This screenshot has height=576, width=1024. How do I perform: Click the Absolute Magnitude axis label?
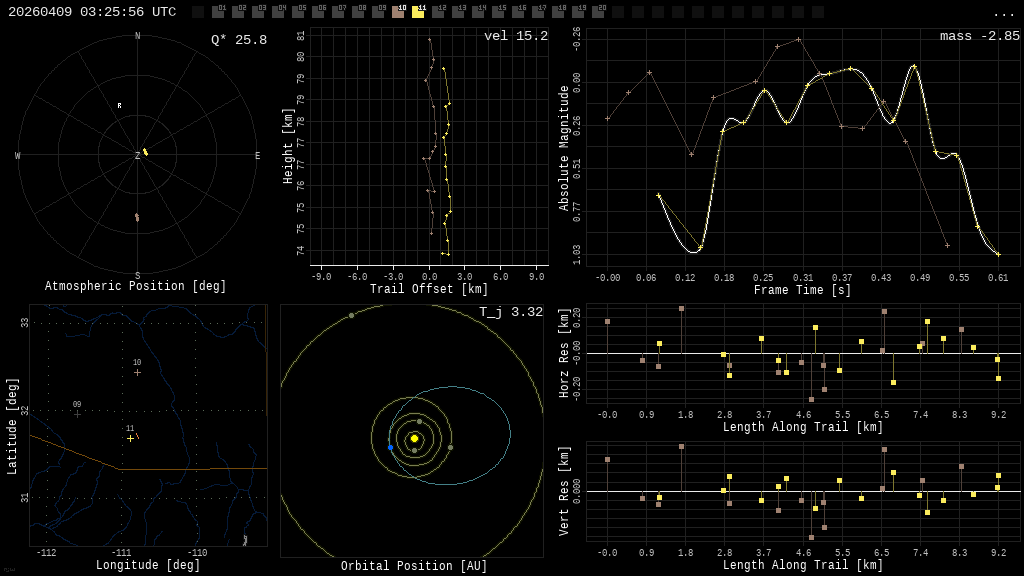(x=564, y=148)
